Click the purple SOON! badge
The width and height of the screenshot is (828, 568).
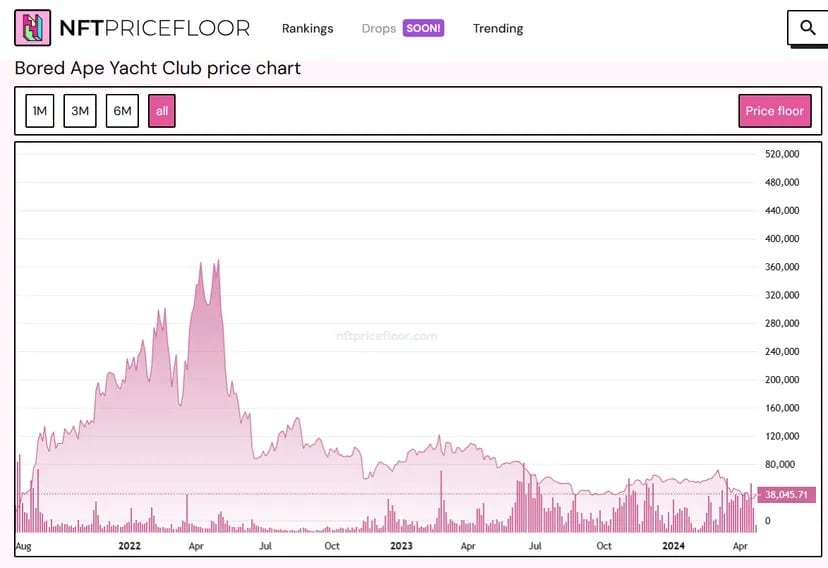(x=424, y=28)
